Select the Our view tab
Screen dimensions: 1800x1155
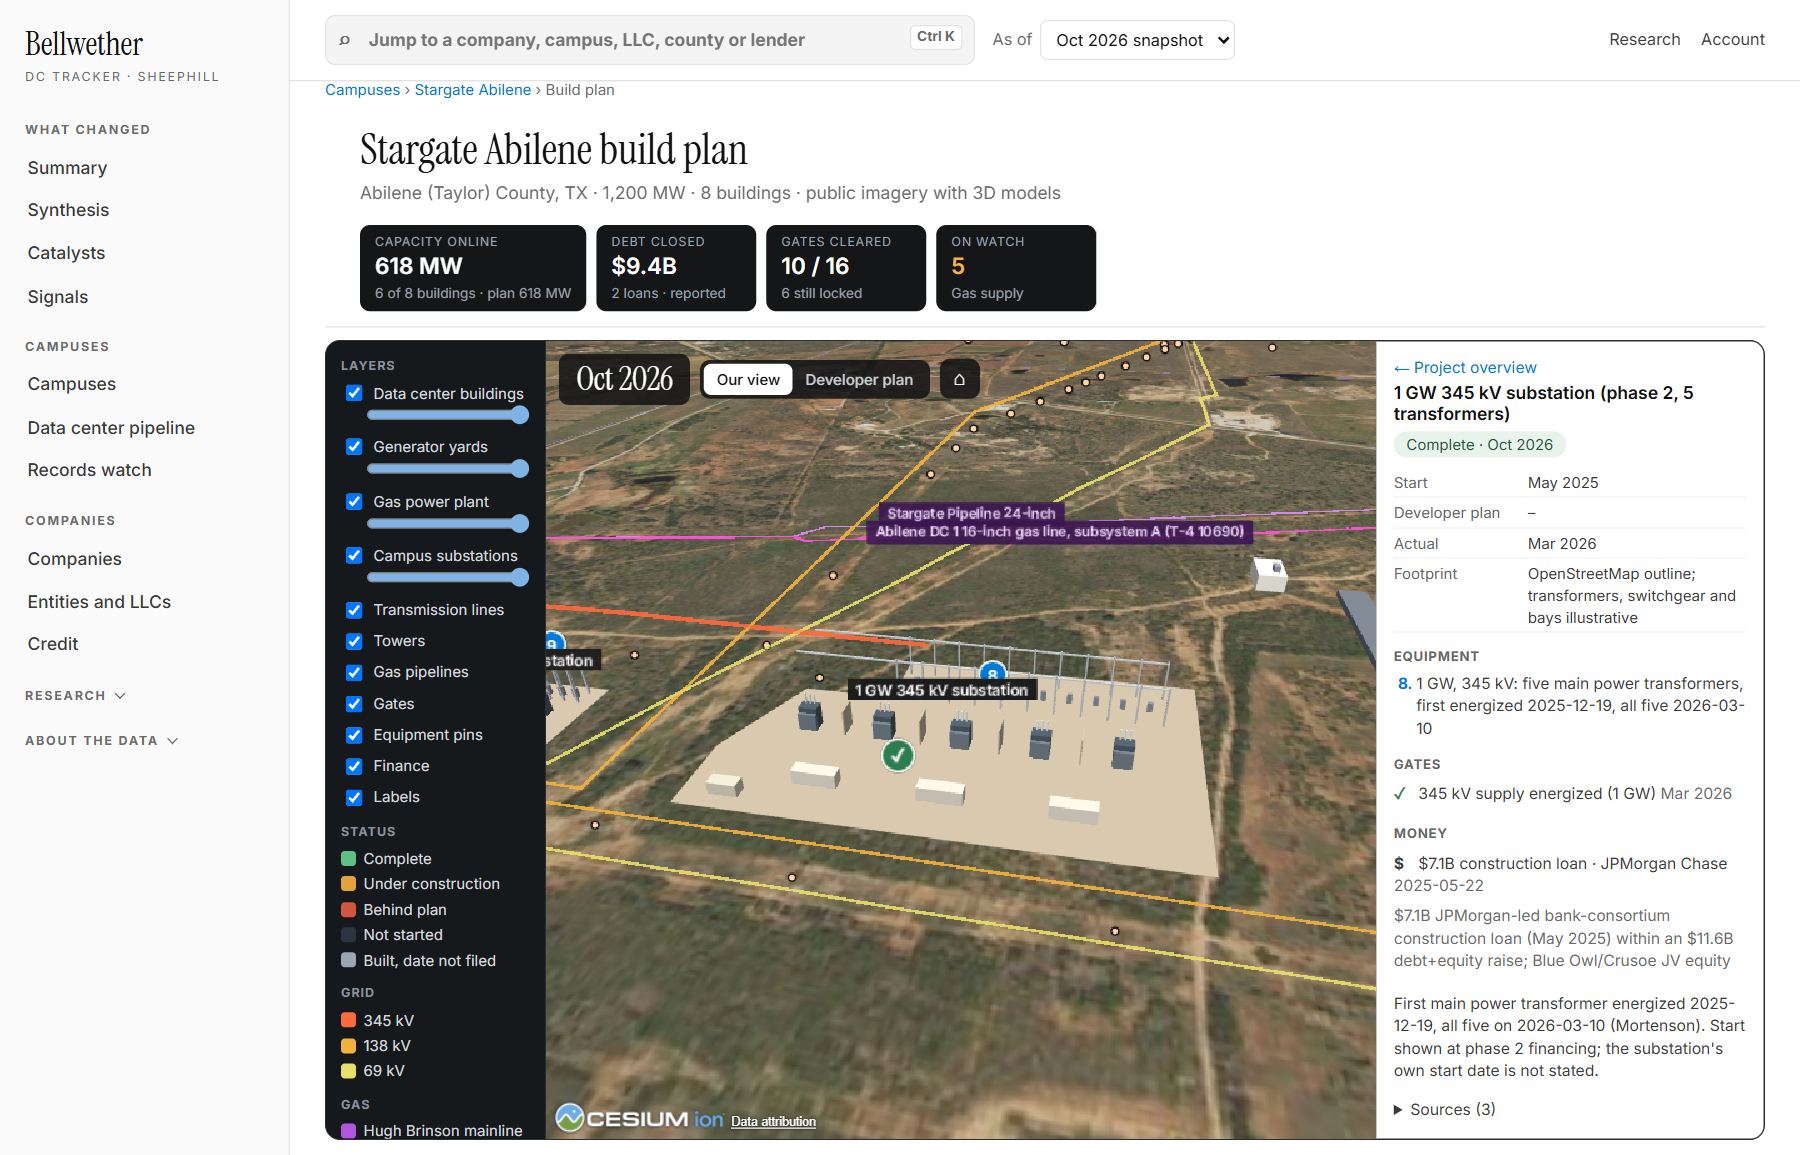click(x=748, y=380)
